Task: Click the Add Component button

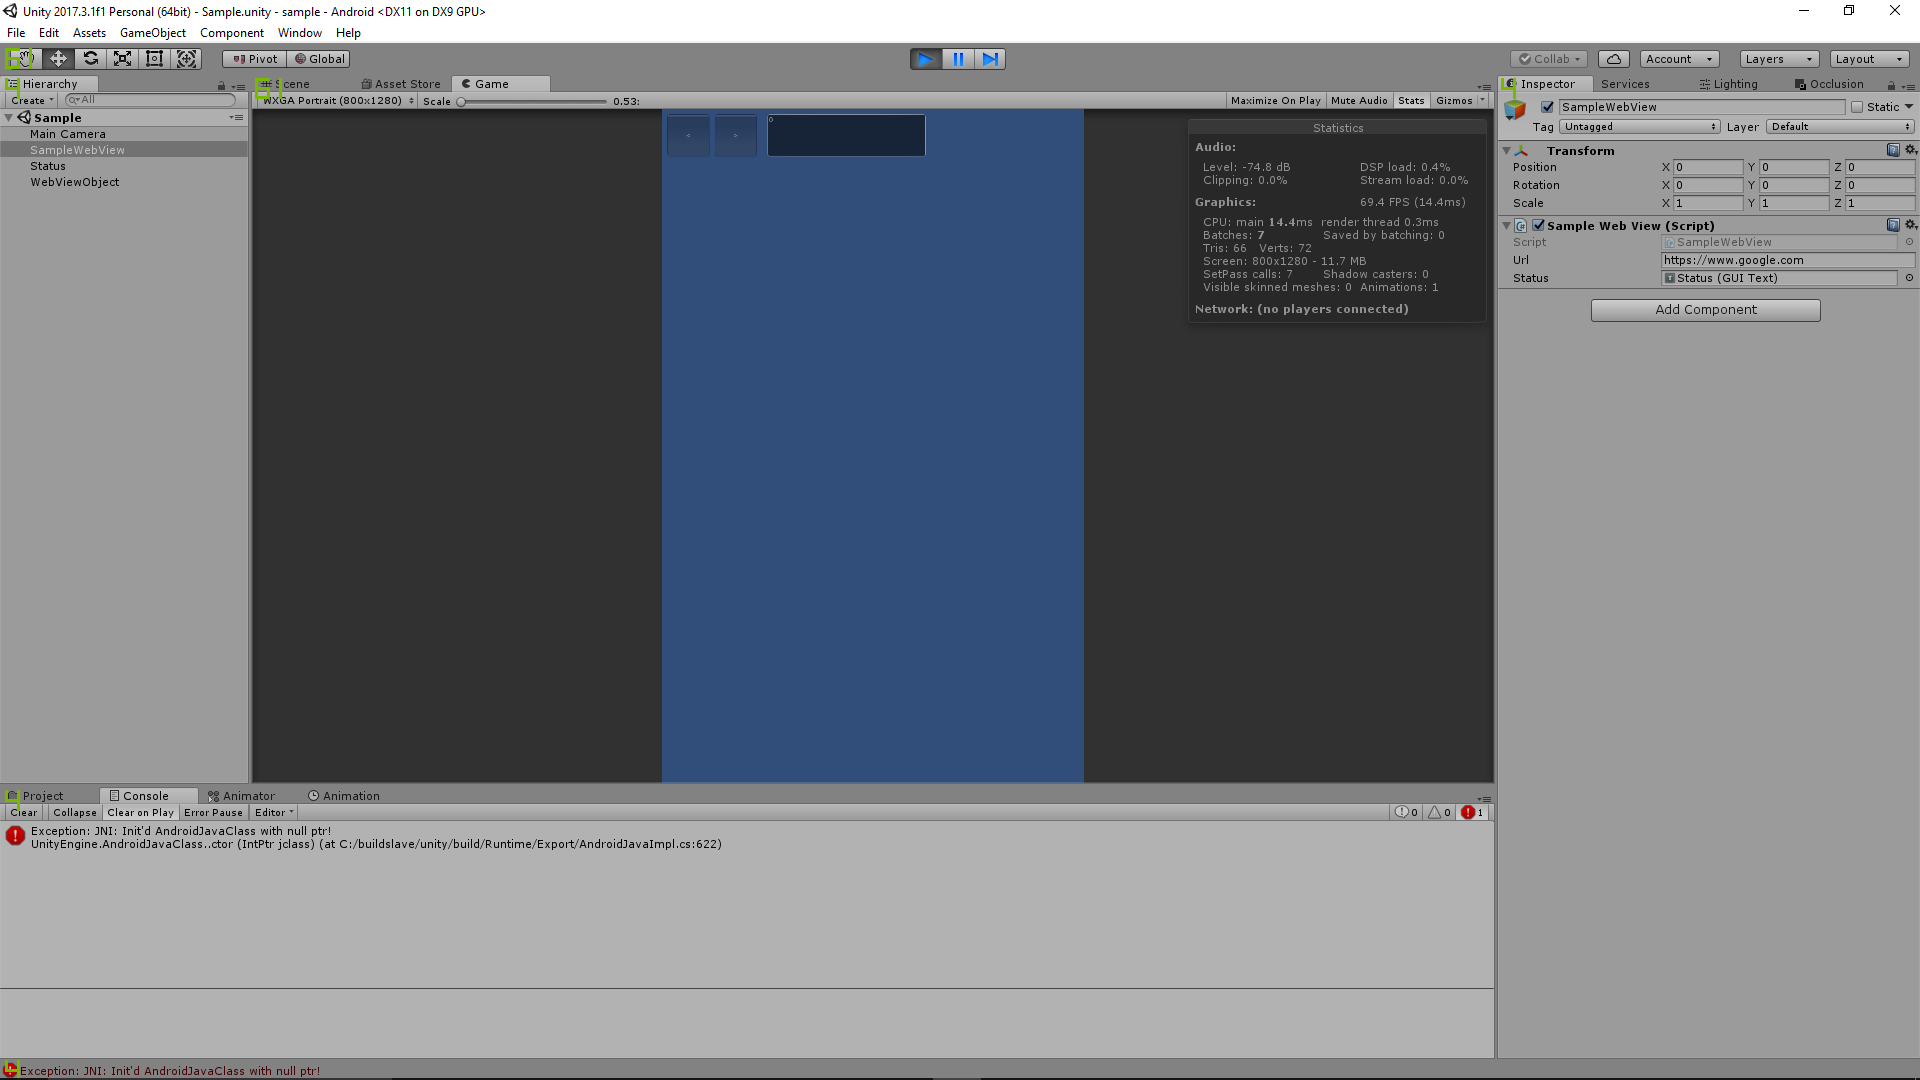Action: pyautogui.click(x=1705, y=310)
